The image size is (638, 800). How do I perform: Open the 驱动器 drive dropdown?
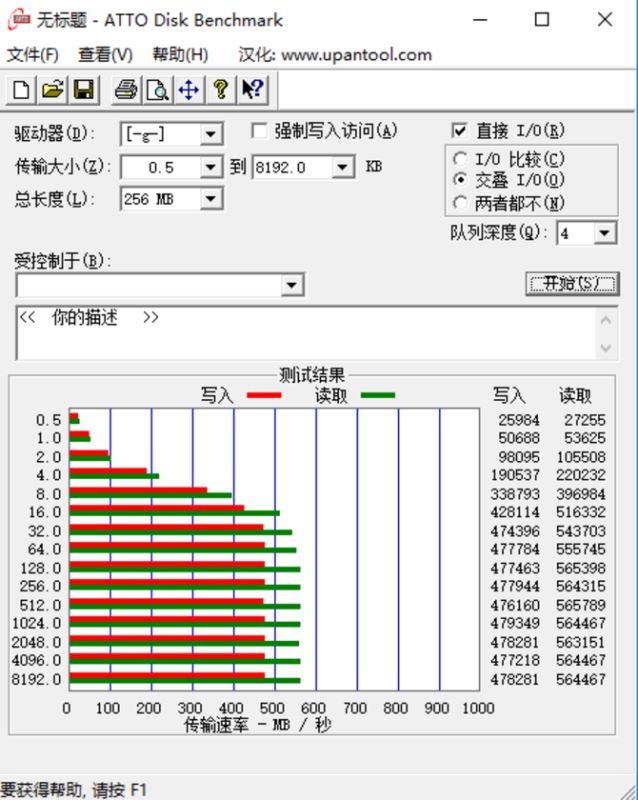coord(211,135)
